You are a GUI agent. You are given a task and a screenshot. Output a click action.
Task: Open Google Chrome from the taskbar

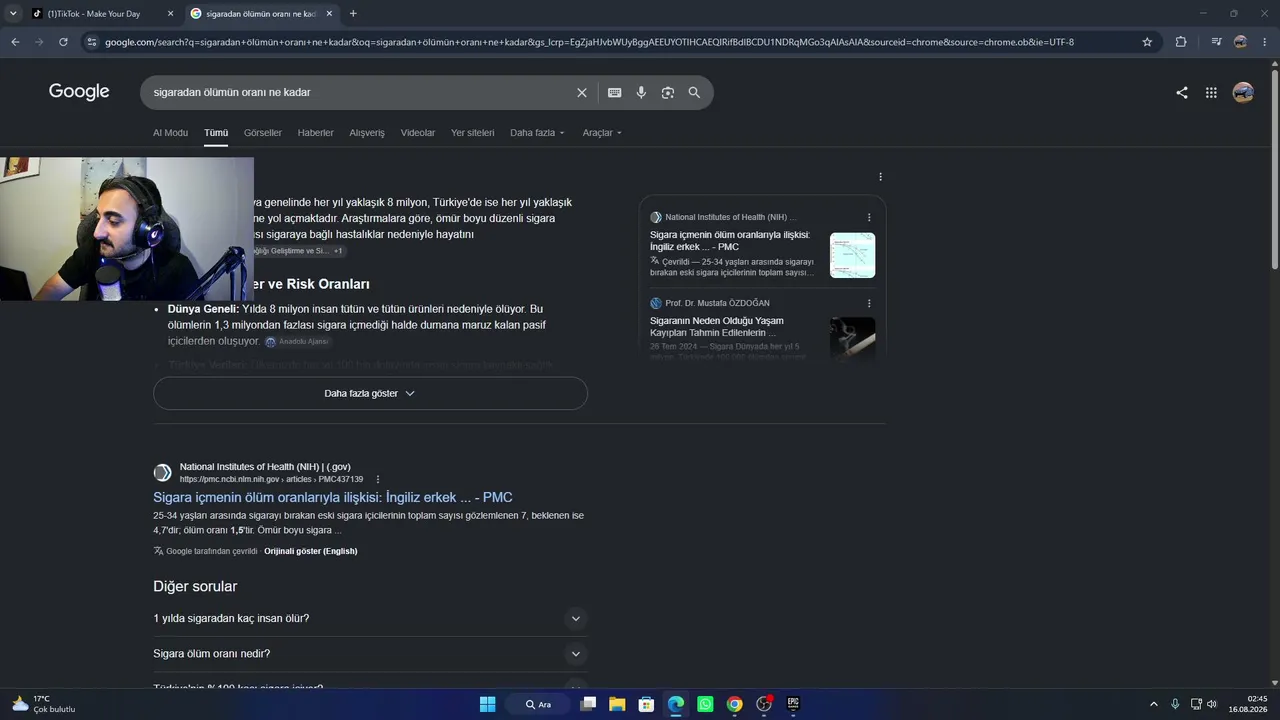[x=735, y=704]
